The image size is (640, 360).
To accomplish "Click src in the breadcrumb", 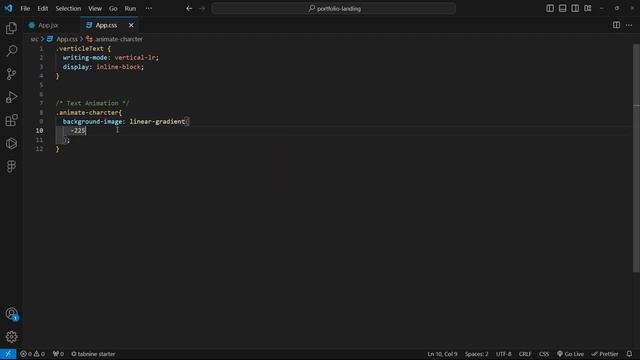I will (34, 39).
